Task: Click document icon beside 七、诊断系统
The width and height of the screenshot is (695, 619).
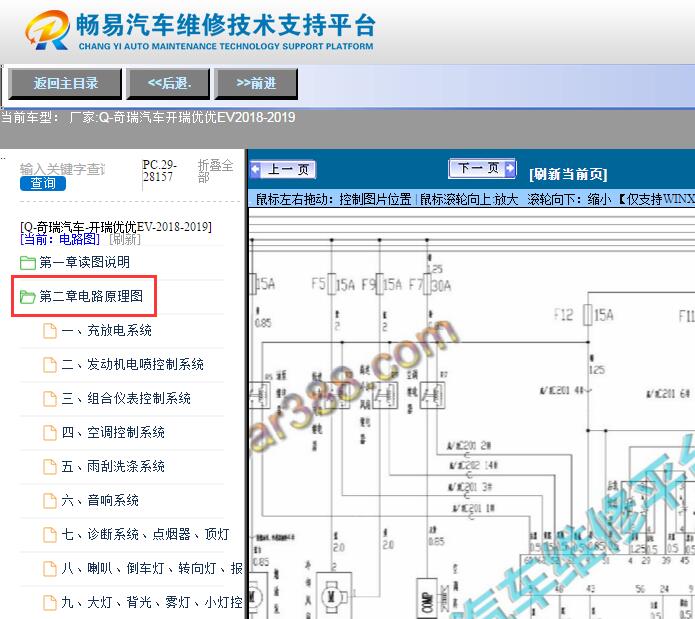Action: (x=50, y=534)
